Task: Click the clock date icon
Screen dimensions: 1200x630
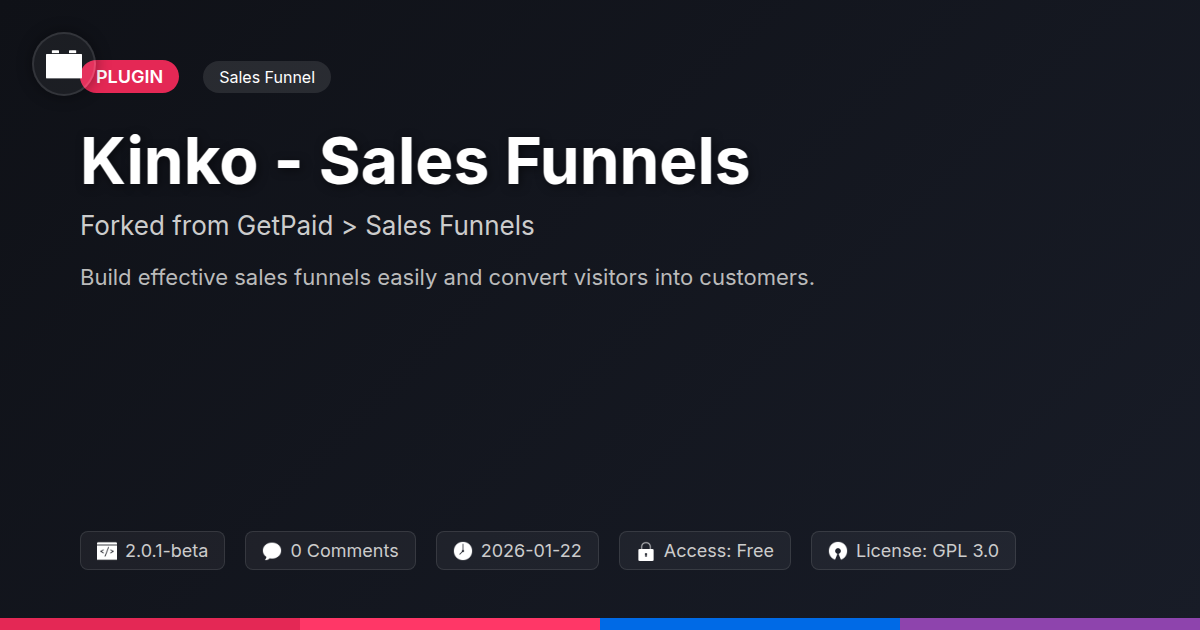Action: [x=462, y=551]
